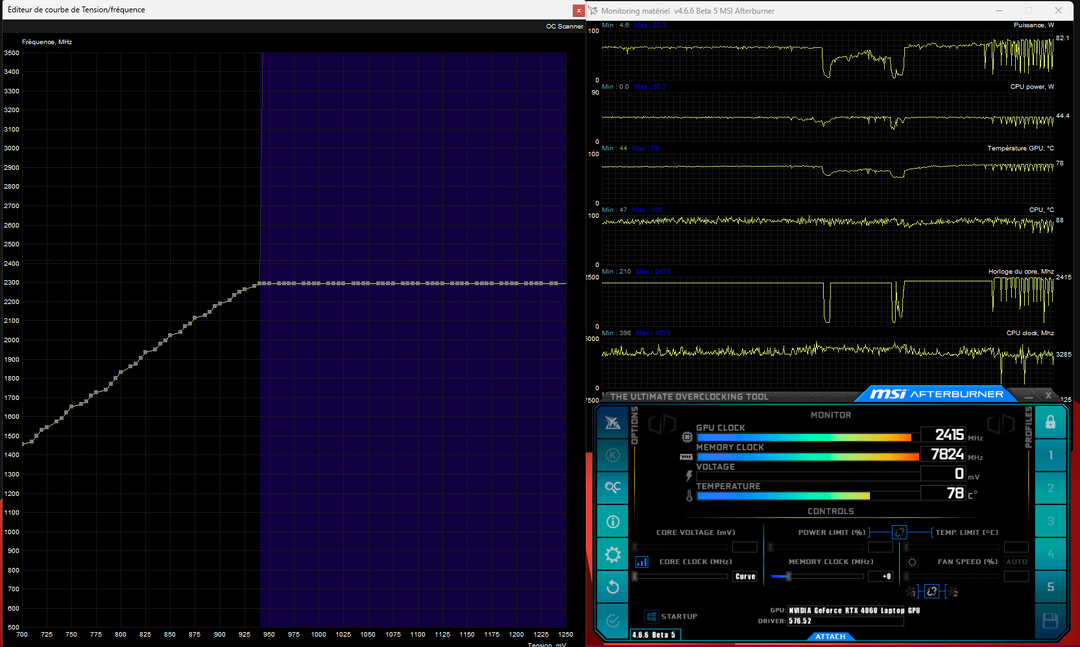Click the lightning bolt Voltage icon
The width and height of the screenshot is (1080, 647).
(689, 475)
